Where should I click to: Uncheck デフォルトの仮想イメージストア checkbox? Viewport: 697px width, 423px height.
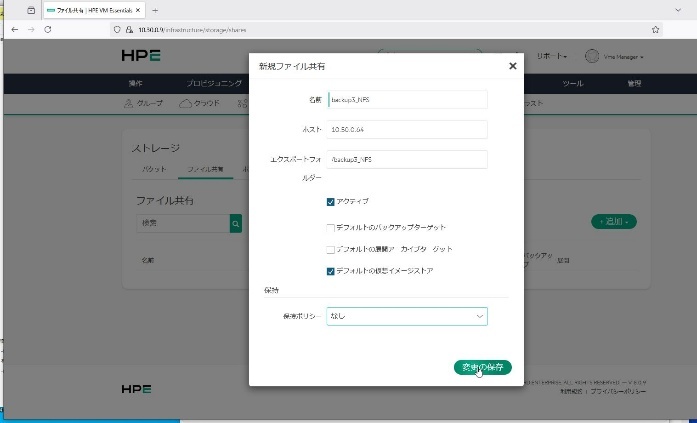331,270
